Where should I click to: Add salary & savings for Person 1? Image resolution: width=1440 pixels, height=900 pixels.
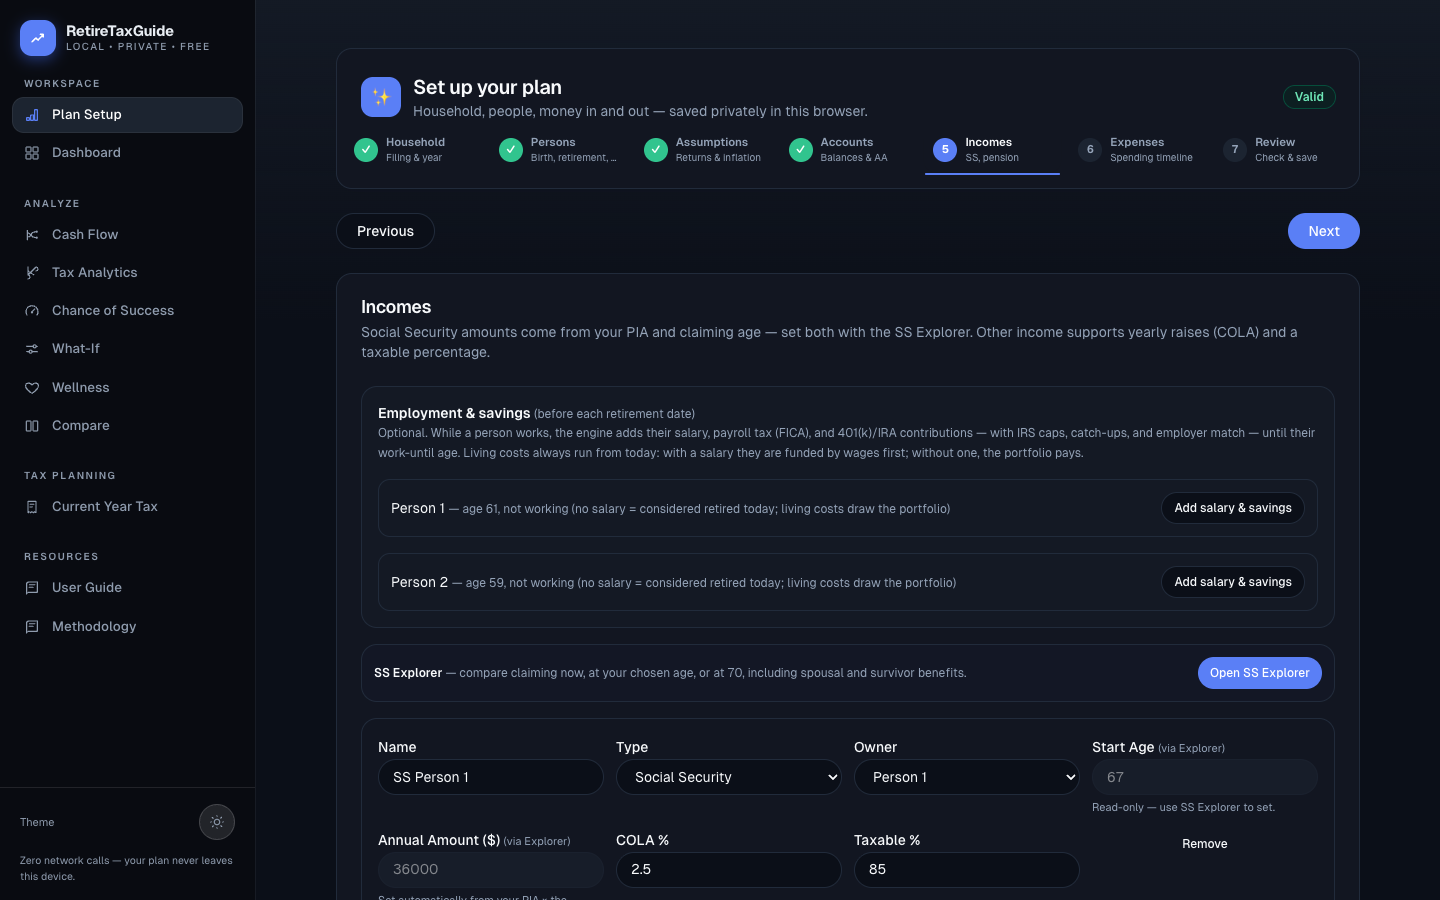(1233, 508)
